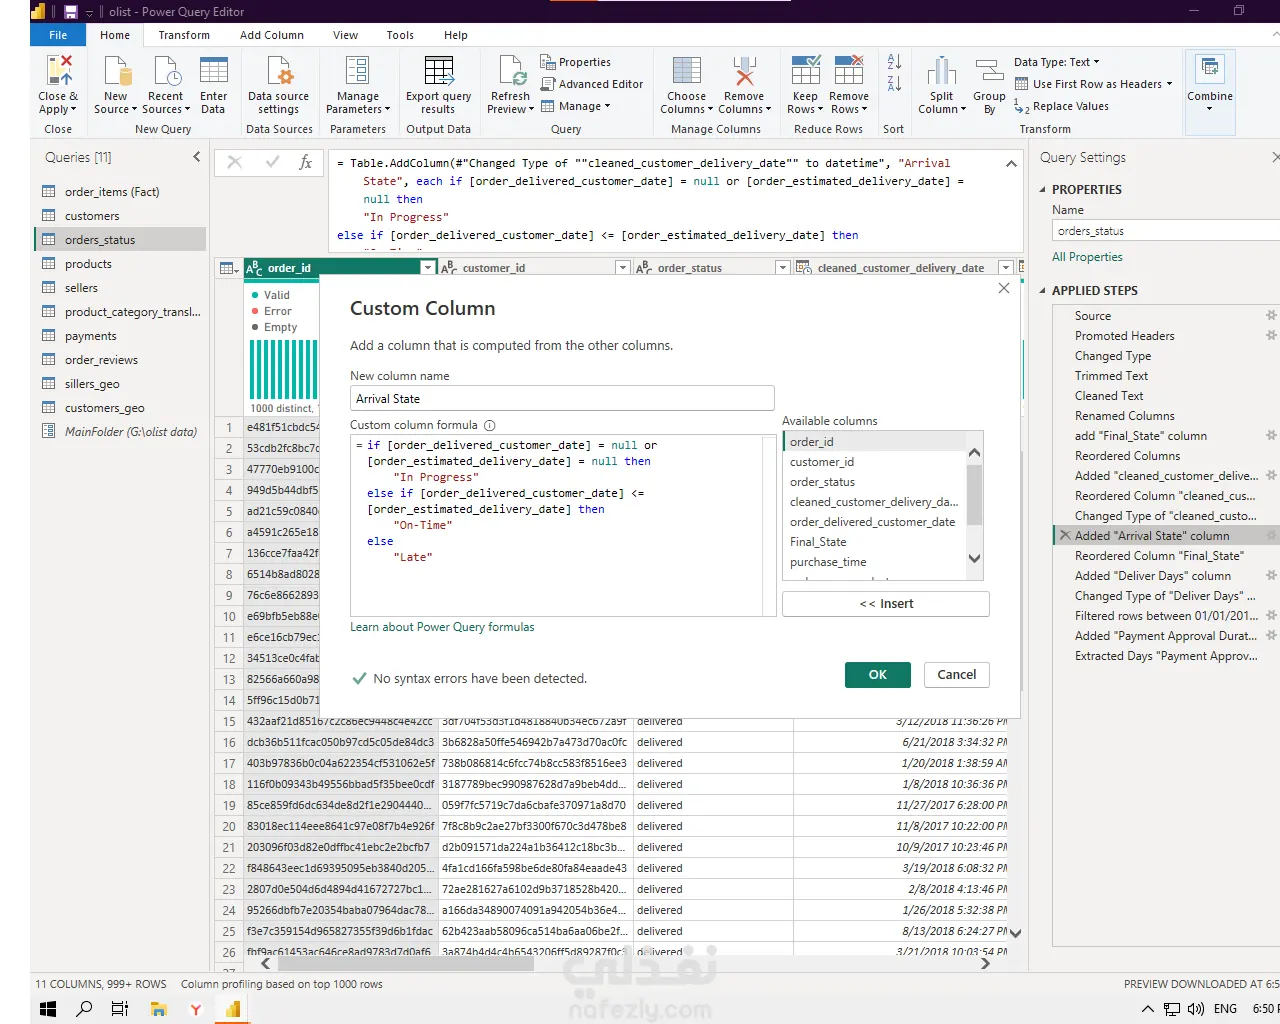This screenshot has height=1024, width=1280.
Task: Open the File tab
Action: (x=58, y=35)
